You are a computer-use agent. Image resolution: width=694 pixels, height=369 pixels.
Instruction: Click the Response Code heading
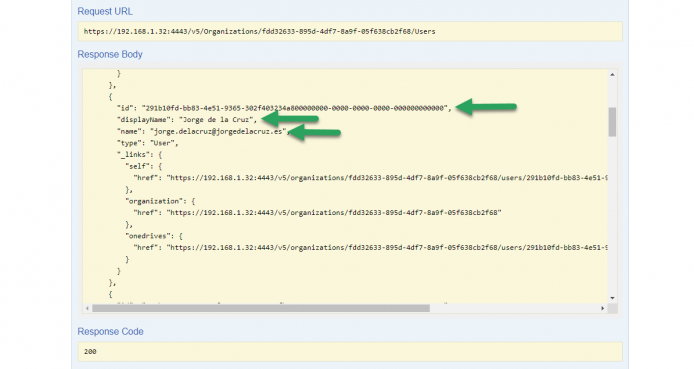click(x=110, y=331)
